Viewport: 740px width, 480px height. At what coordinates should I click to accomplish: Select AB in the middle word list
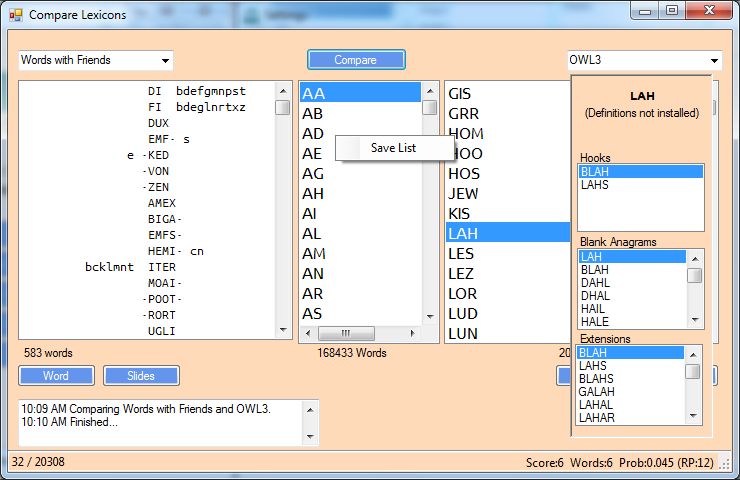pos(361,113)
